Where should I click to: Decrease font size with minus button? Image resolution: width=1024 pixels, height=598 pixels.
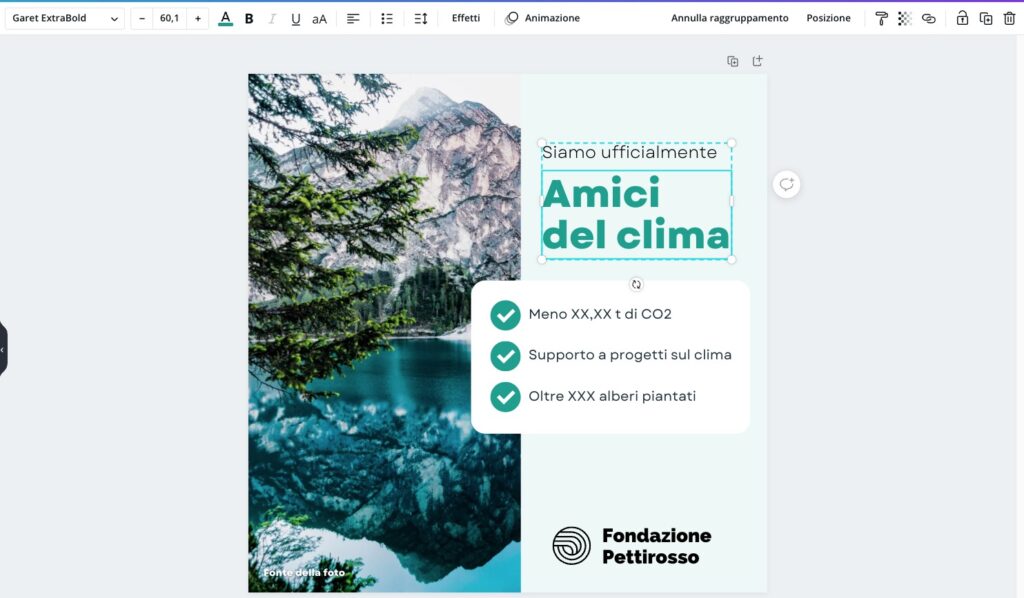click(142, 18)
